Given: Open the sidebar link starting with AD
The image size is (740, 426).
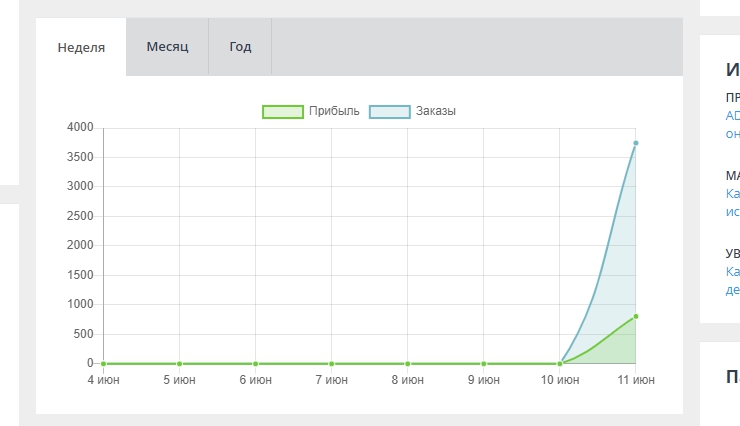Looking at the screenshot, I should pos(732,116).
